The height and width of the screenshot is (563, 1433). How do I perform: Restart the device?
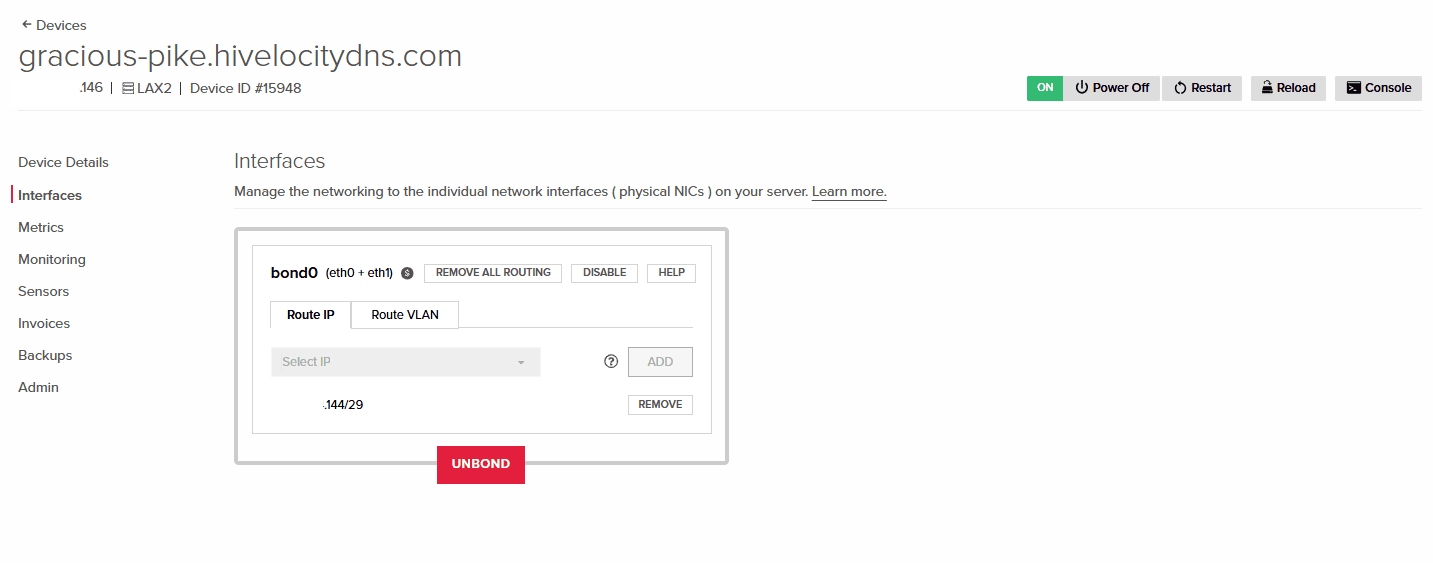pyautogui.click(x=1202, y=88)
